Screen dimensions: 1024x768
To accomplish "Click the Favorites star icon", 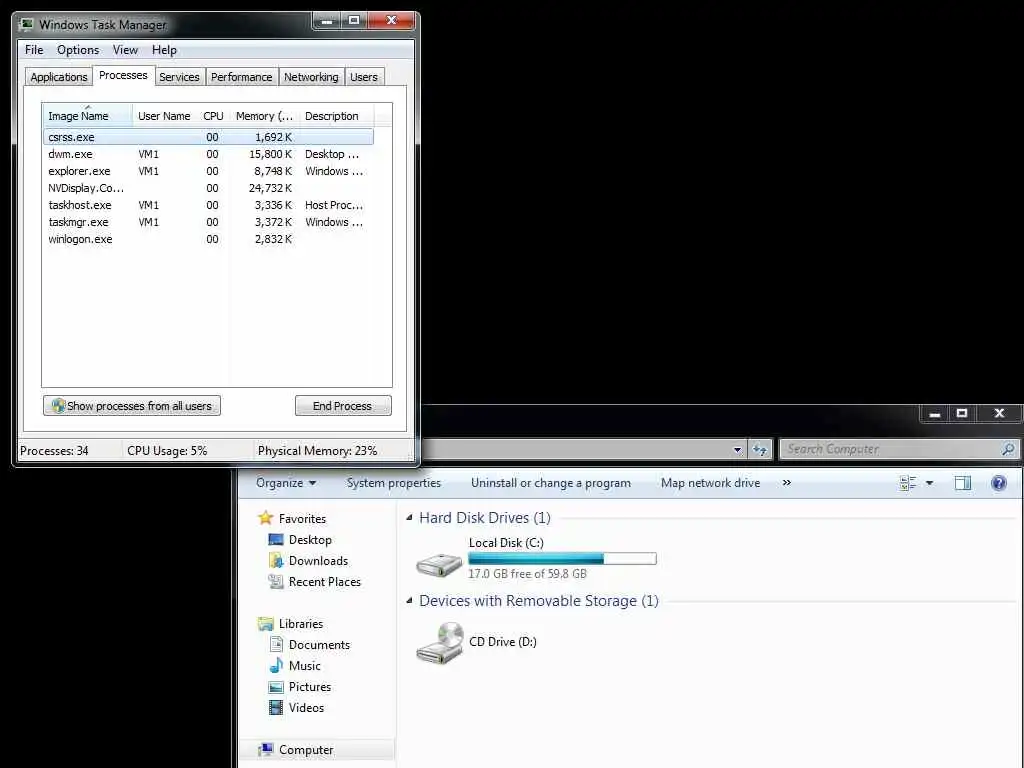I will pos(265,518).
